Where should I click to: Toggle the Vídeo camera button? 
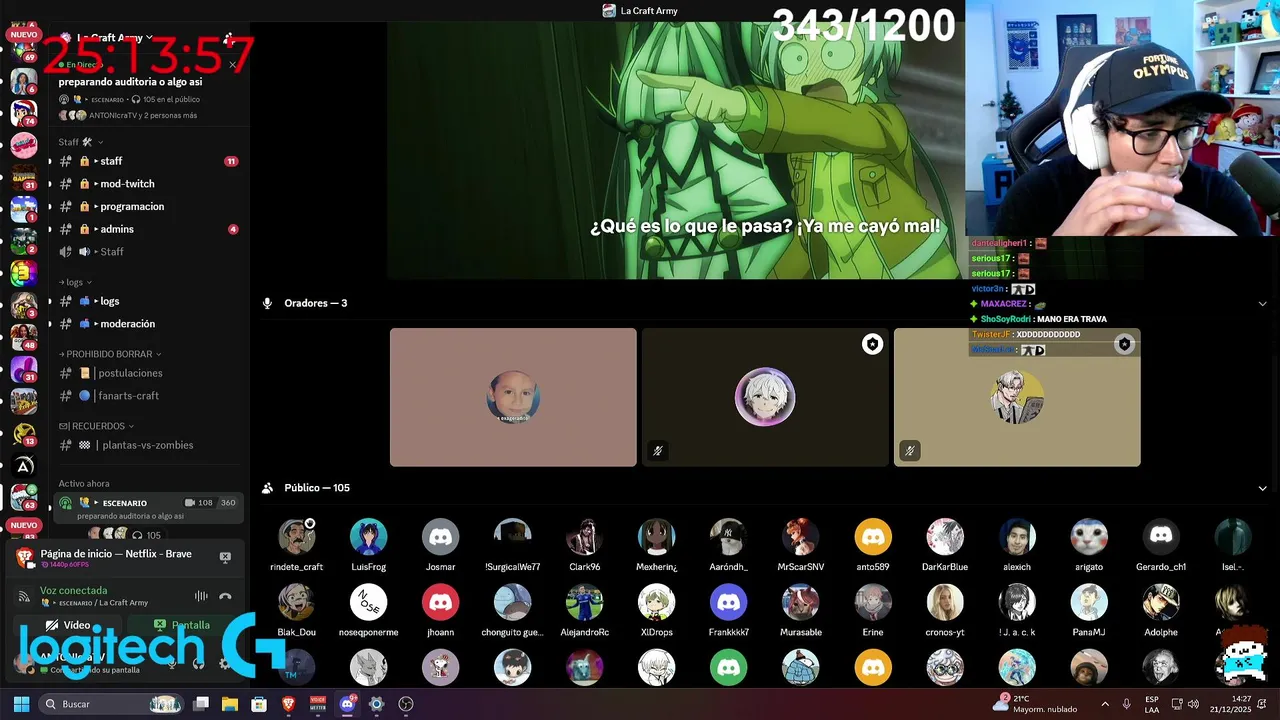click(x=69, y=625)
